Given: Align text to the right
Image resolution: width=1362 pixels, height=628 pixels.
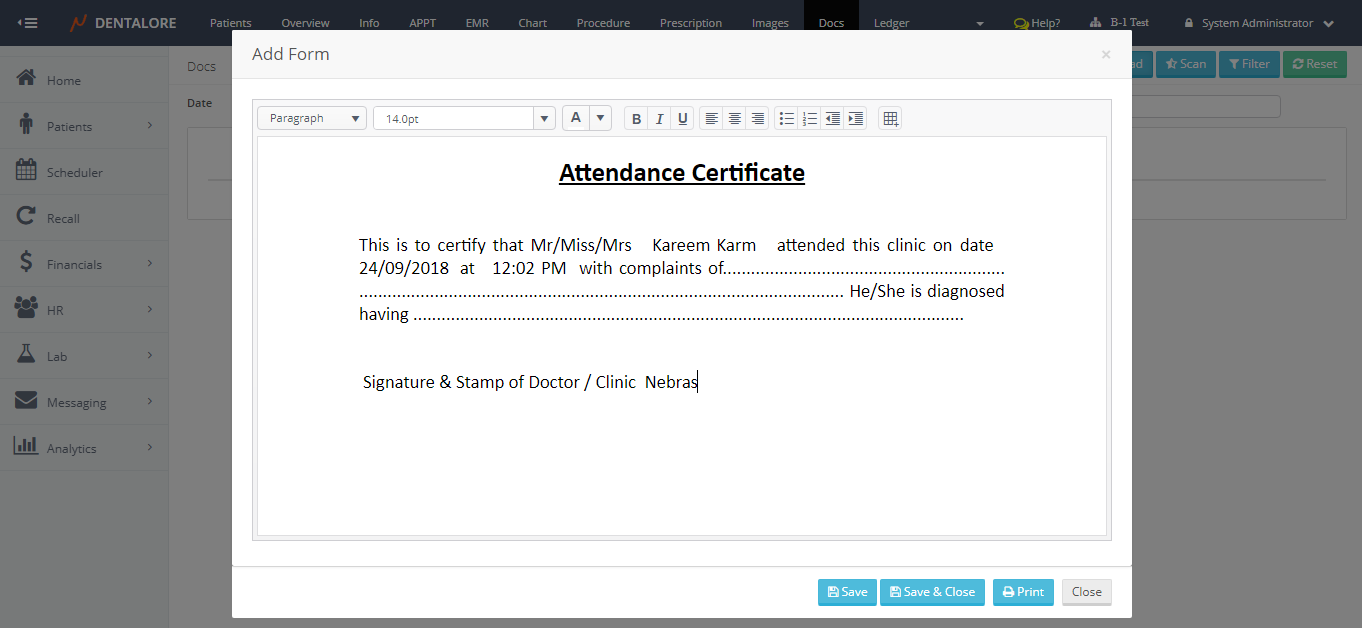Looking at the screenshot, I should (758, 119).
